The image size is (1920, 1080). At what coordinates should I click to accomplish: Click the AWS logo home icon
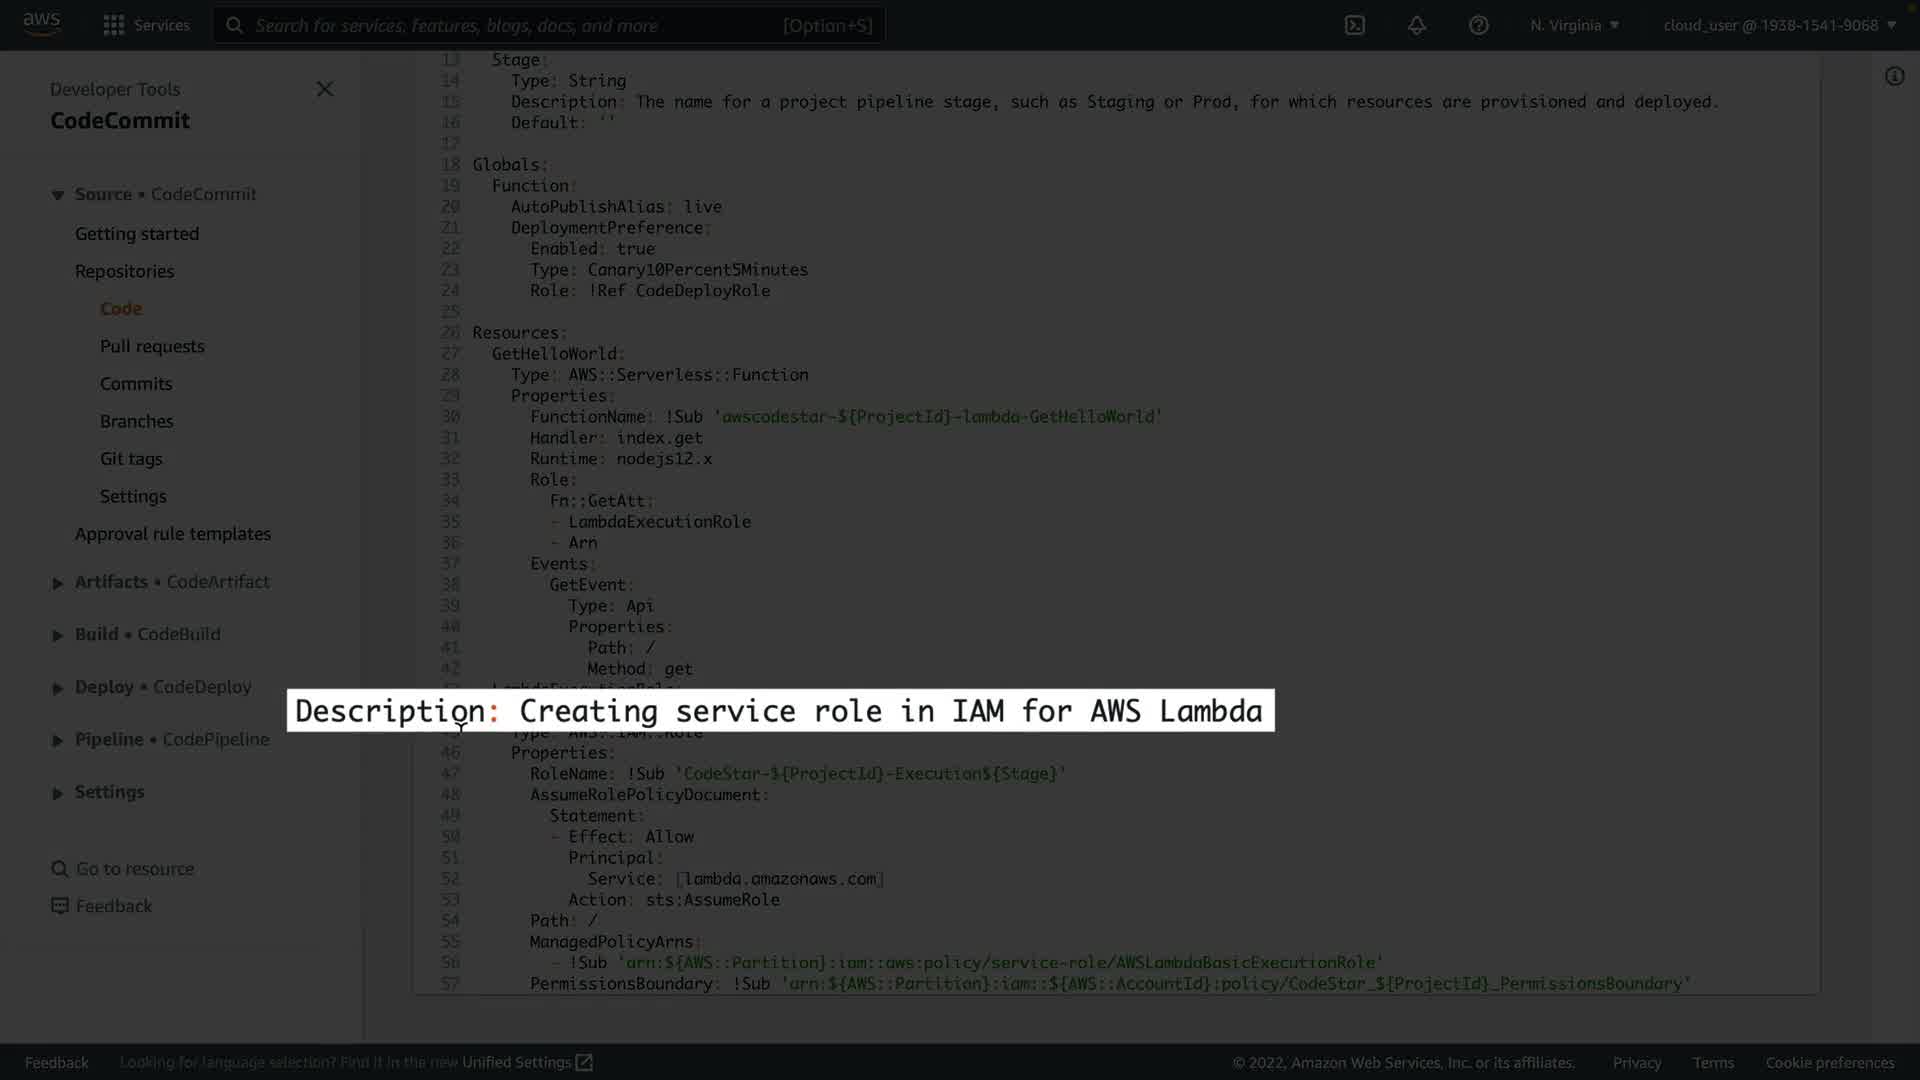[x=42, y=24]
